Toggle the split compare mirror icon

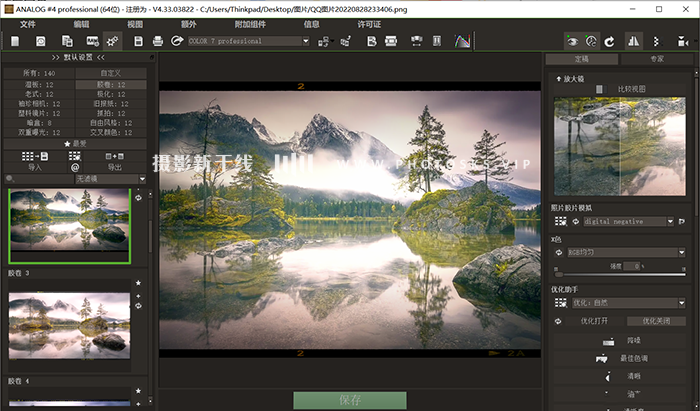[633, 42]
